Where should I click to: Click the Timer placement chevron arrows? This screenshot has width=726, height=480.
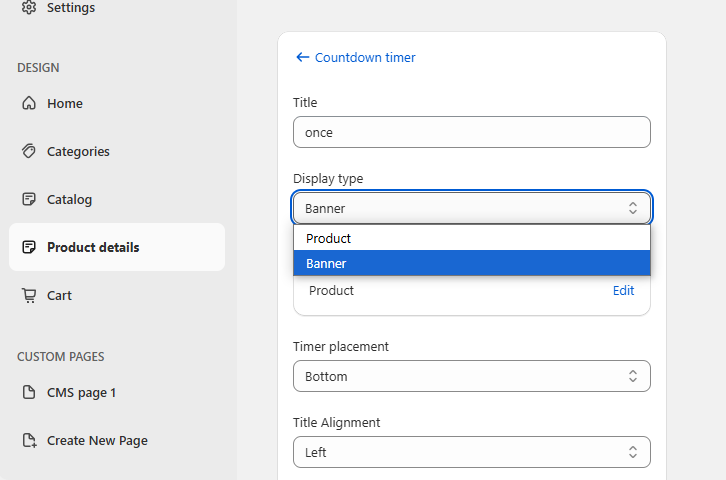pos(632,376)
